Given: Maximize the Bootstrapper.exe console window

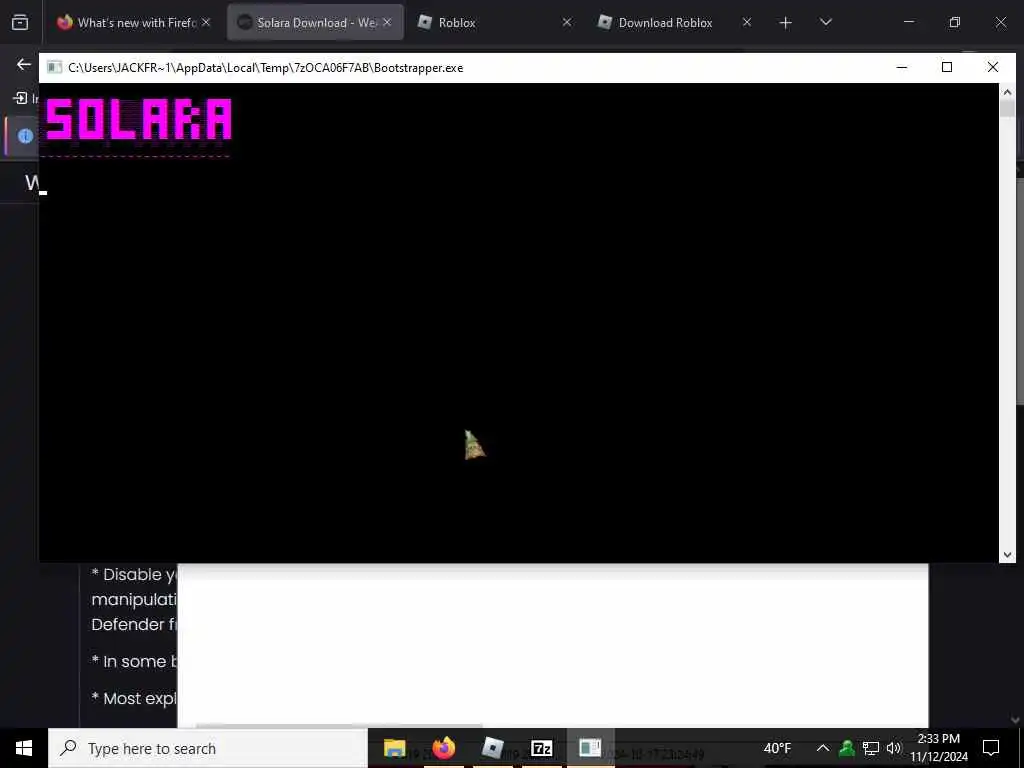Looking at the screenshot, I should pos(947,67).
